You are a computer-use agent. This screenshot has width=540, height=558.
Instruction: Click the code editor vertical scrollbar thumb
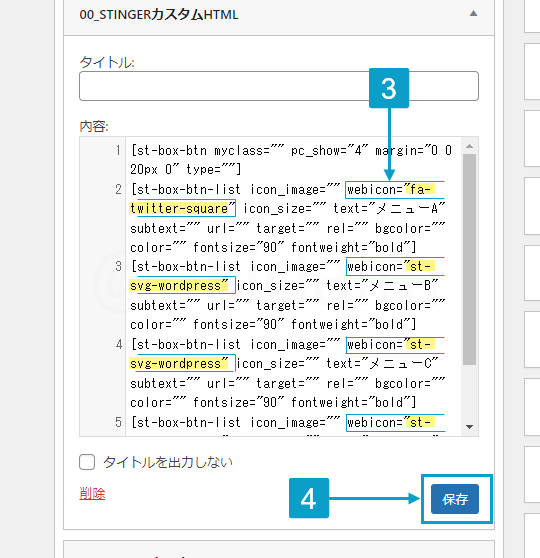click(x=470, y=259)
